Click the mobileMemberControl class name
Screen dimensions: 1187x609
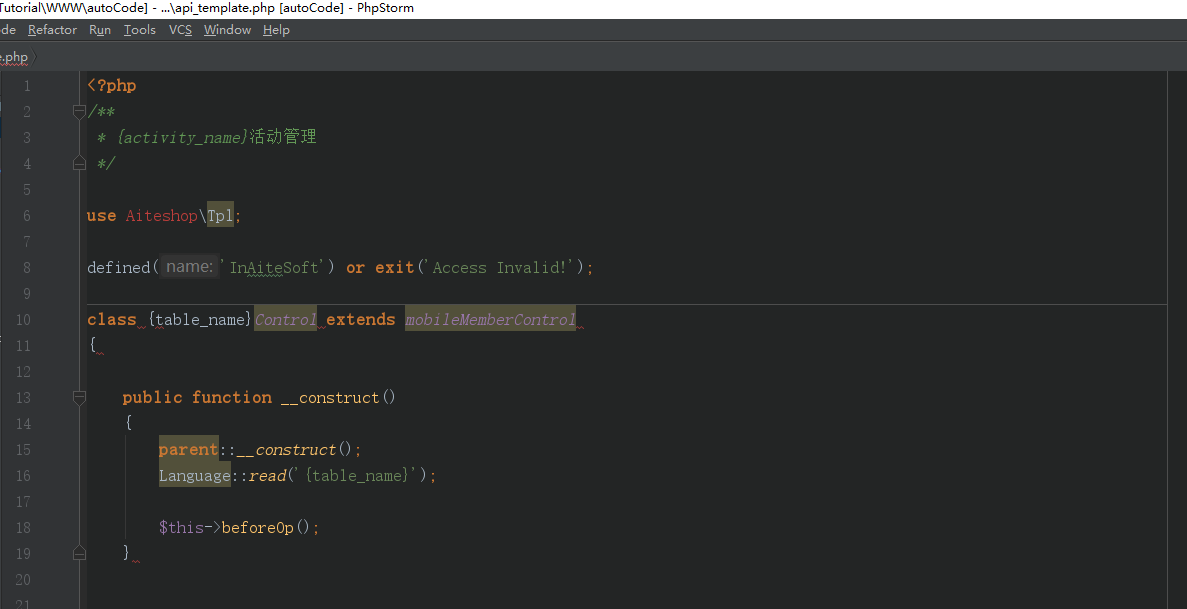[491, 320]
